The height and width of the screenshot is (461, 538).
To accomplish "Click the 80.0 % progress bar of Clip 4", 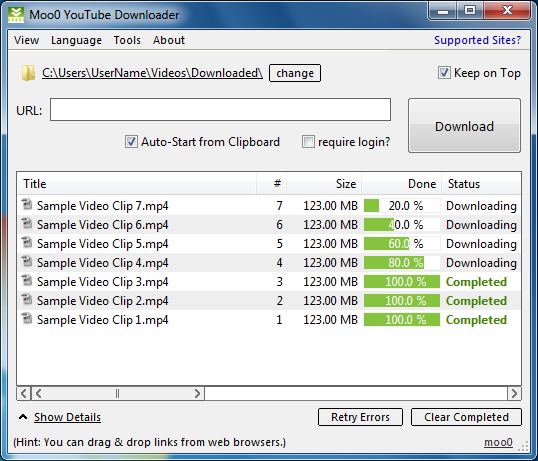I will (x=402, y=263).
